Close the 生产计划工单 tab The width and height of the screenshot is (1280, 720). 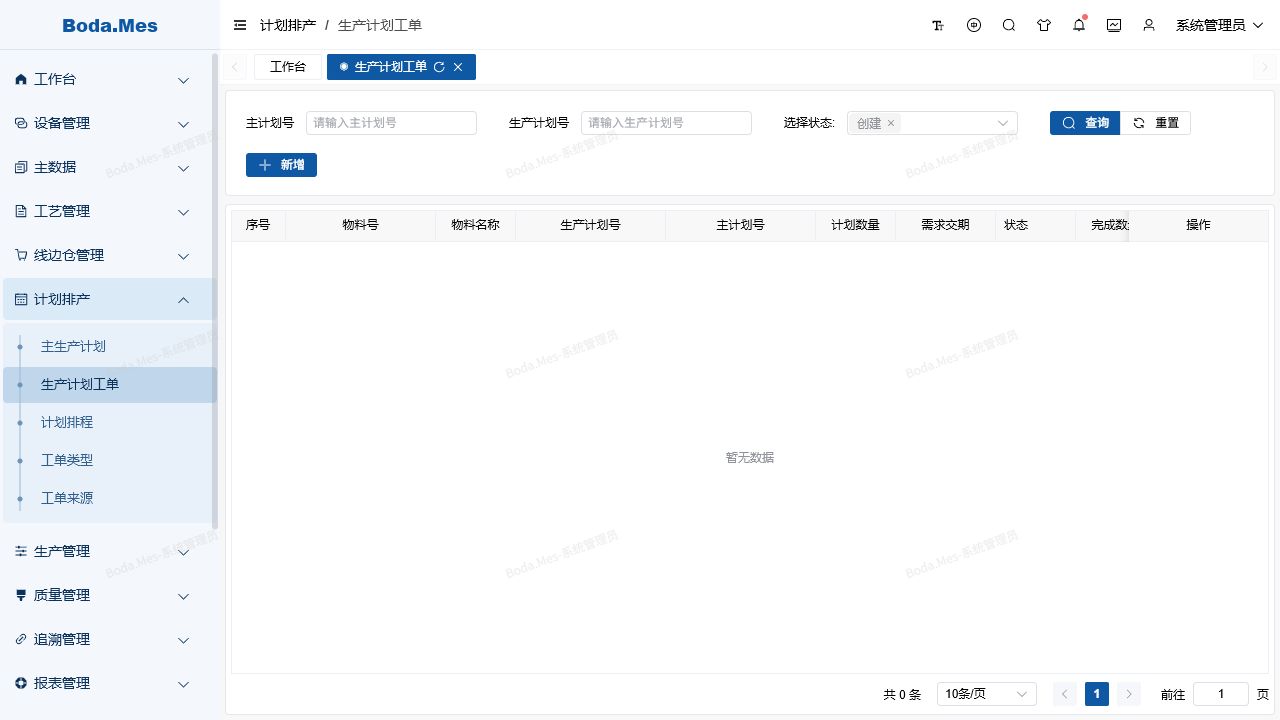pyautogui.click(x=458, y=67)
